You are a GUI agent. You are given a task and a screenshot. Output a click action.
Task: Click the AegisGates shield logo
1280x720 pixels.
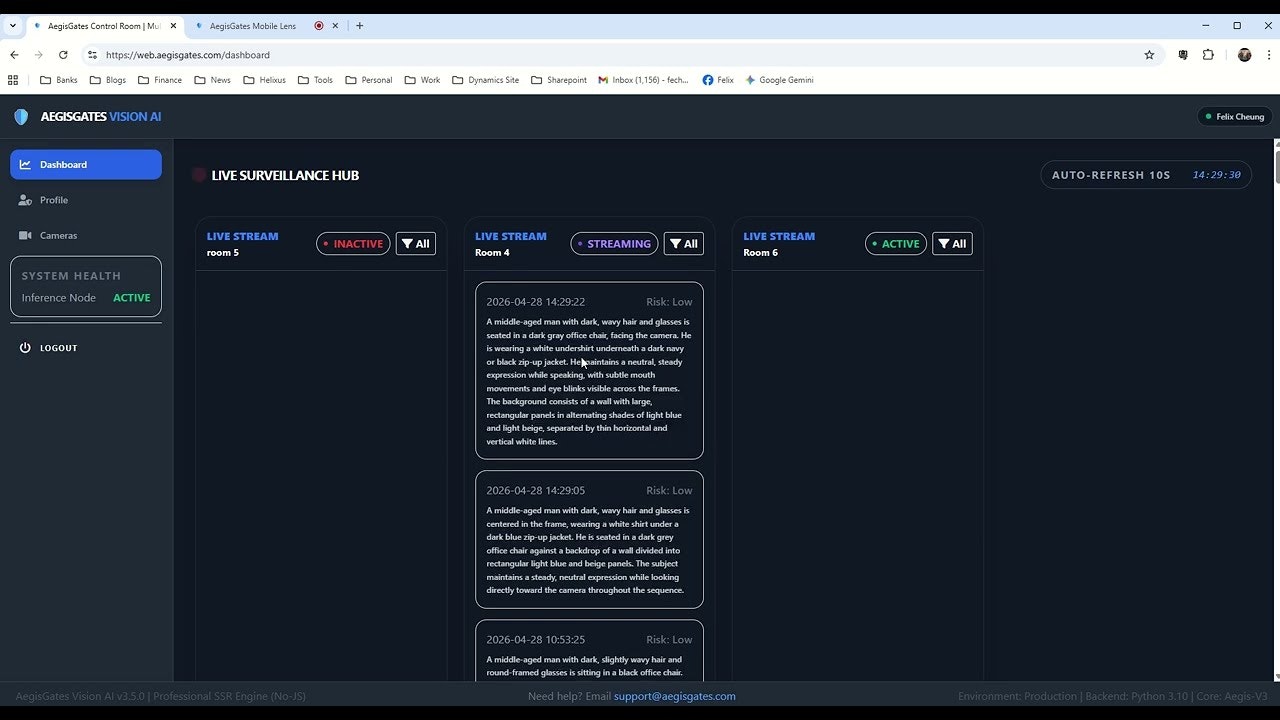point(20,116)
